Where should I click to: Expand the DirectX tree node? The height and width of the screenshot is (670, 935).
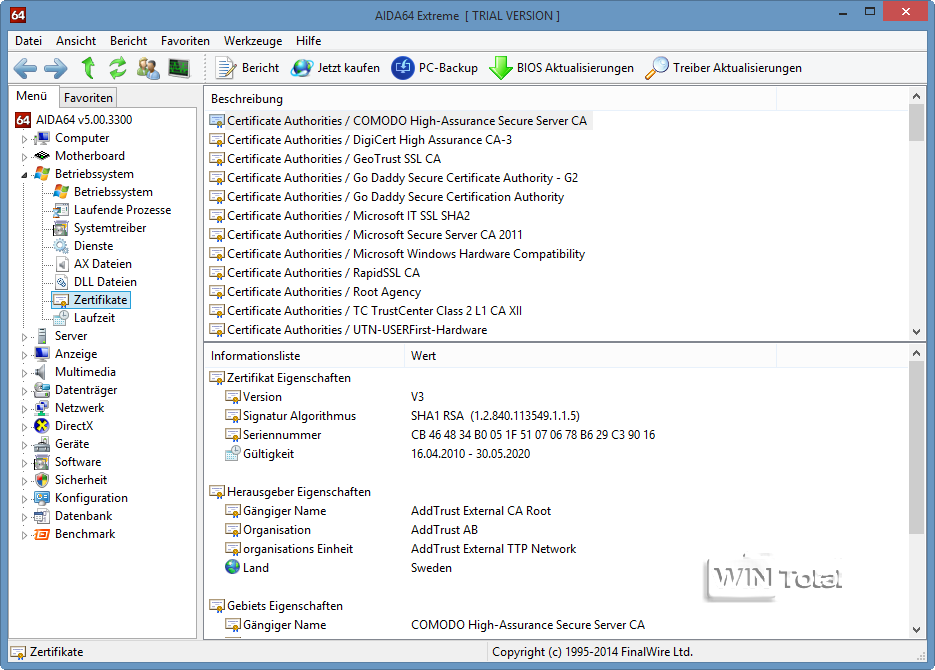pos(24,427)
